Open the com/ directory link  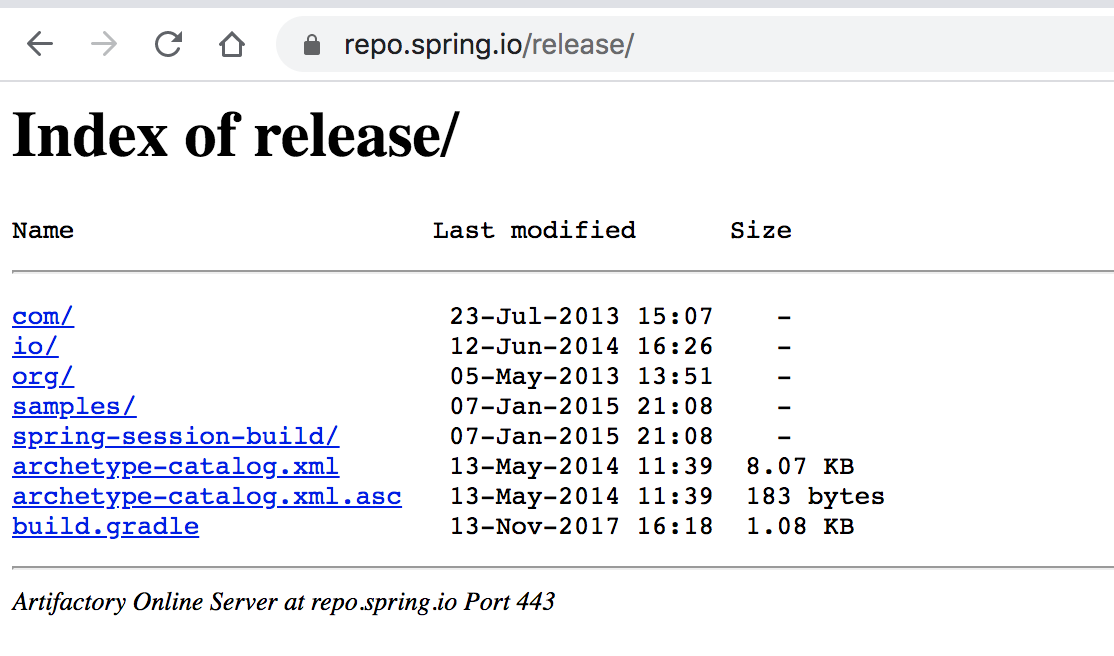[x=43, y=316]
